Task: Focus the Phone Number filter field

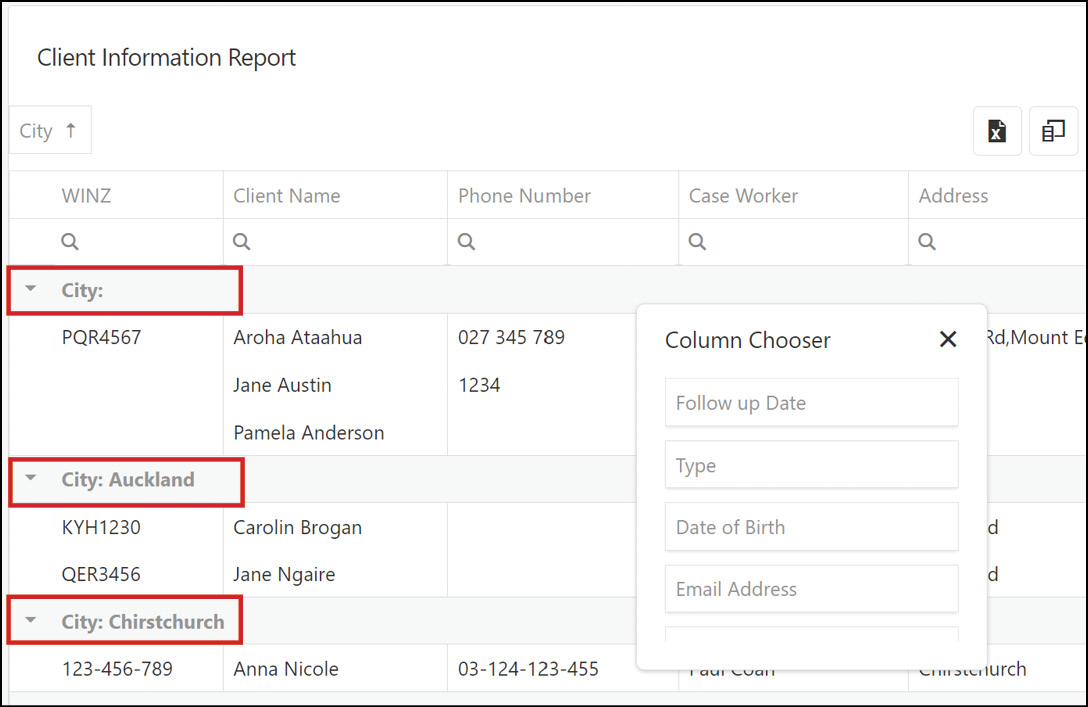Action: click(563, 241)
